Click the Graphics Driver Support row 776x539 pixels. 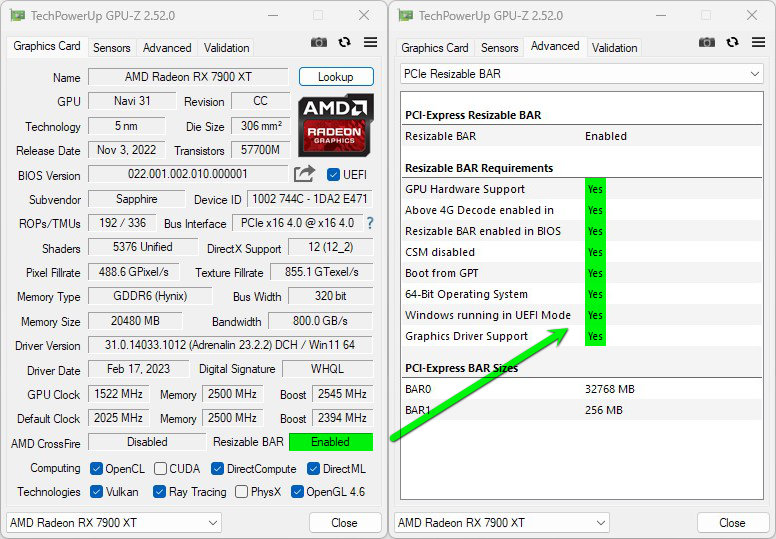click(x=582, y=336)
